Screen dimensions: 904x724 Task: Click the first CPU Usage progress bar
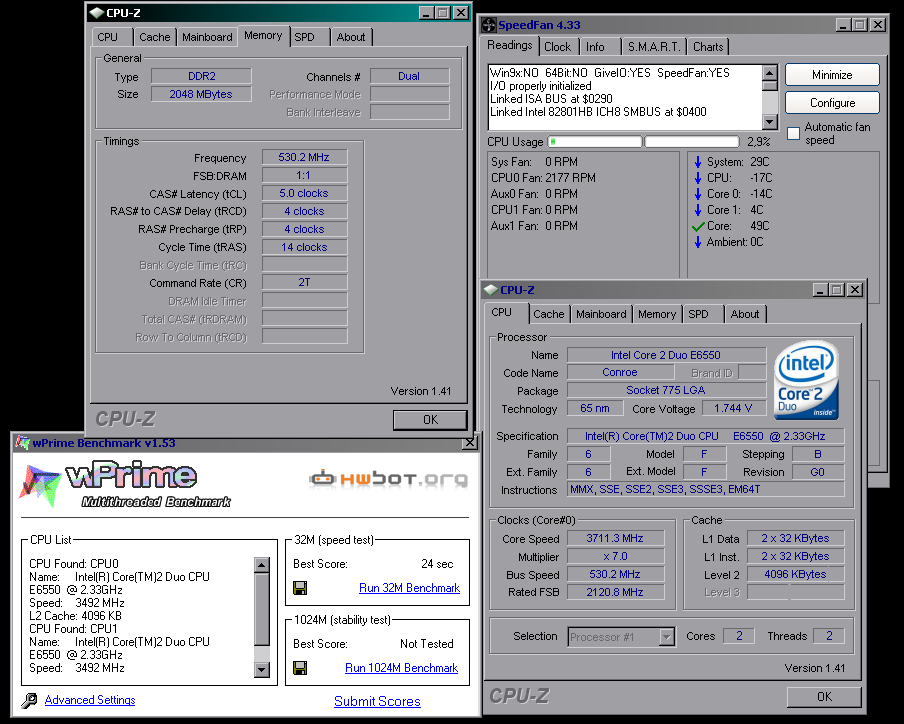[594, 141]
